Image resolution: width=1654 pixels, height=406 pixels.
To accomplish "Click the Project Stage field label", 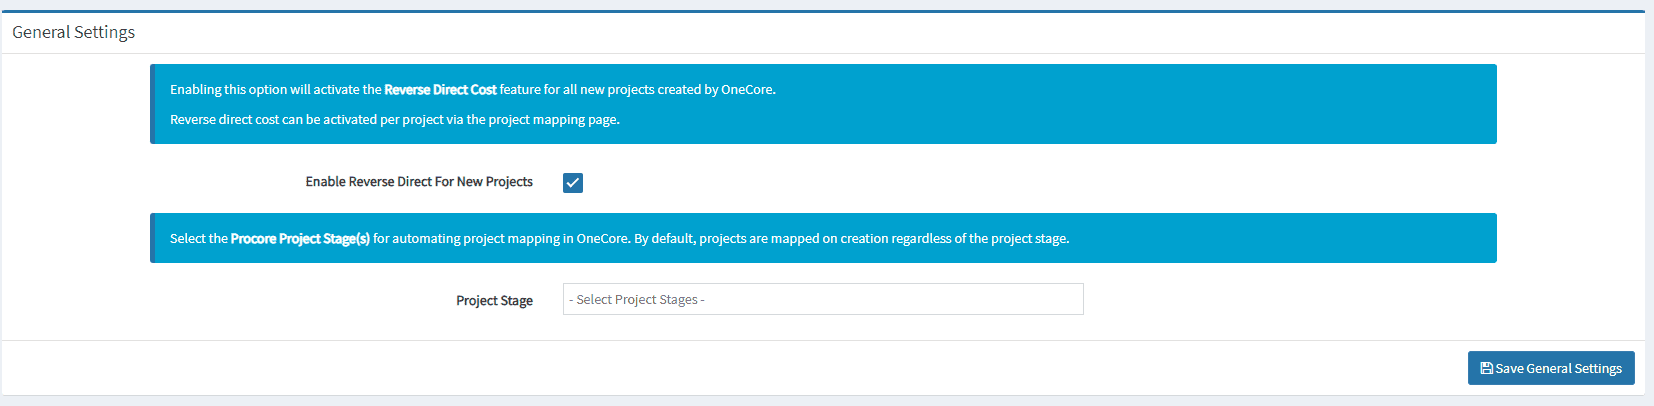I will (x=494, y=300).
